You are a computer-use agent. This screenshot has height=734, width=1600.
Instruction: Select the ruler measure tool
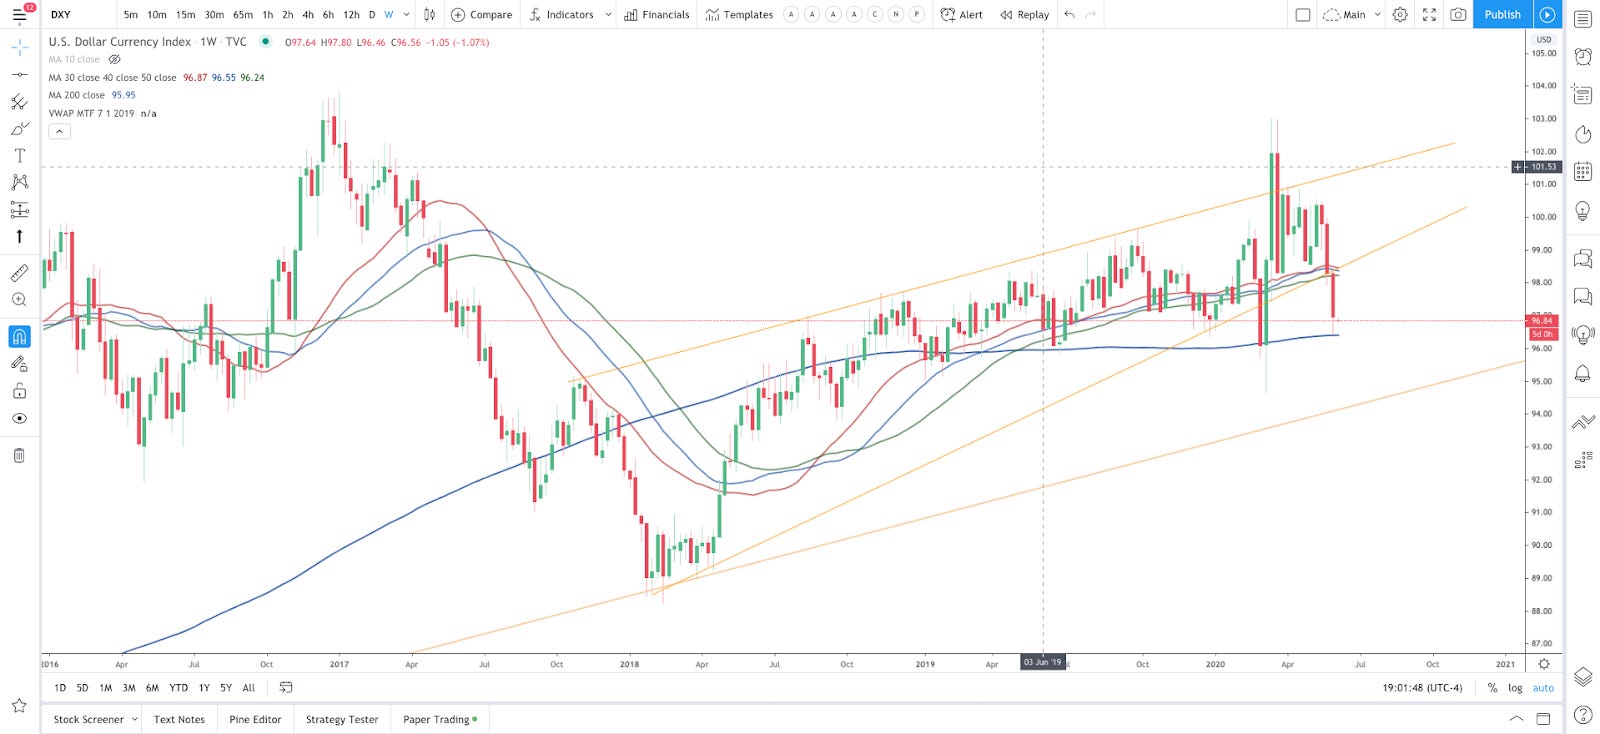point(19,273)
